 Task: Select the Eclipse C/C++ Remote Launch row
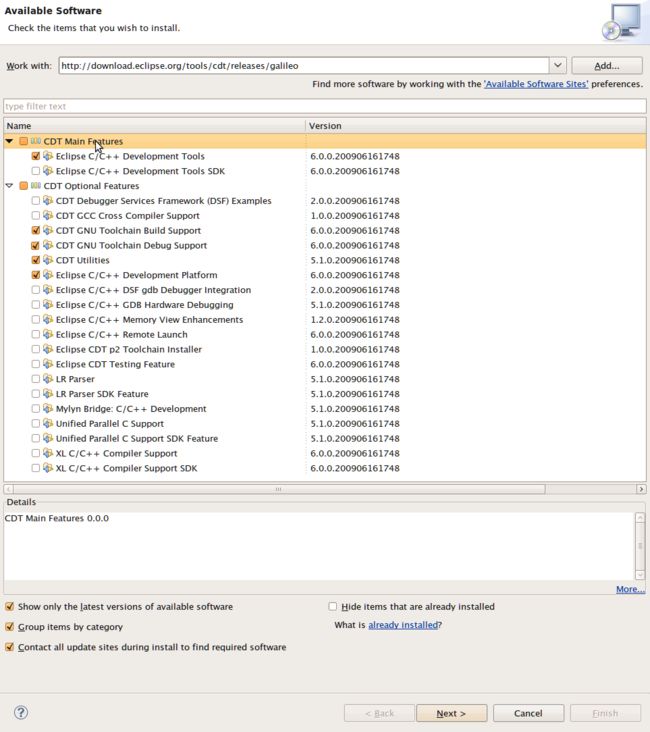pos(325,334)
